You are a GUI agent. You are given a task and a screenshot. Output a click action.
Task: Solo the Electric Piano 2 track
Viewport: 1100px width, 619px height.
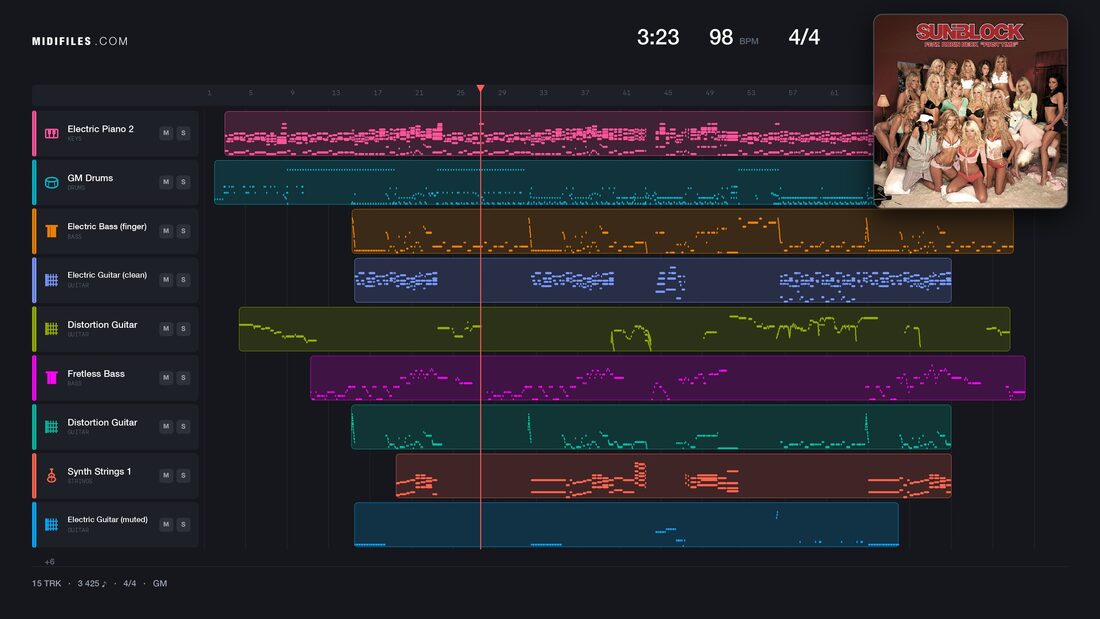[x=183, y=133]
